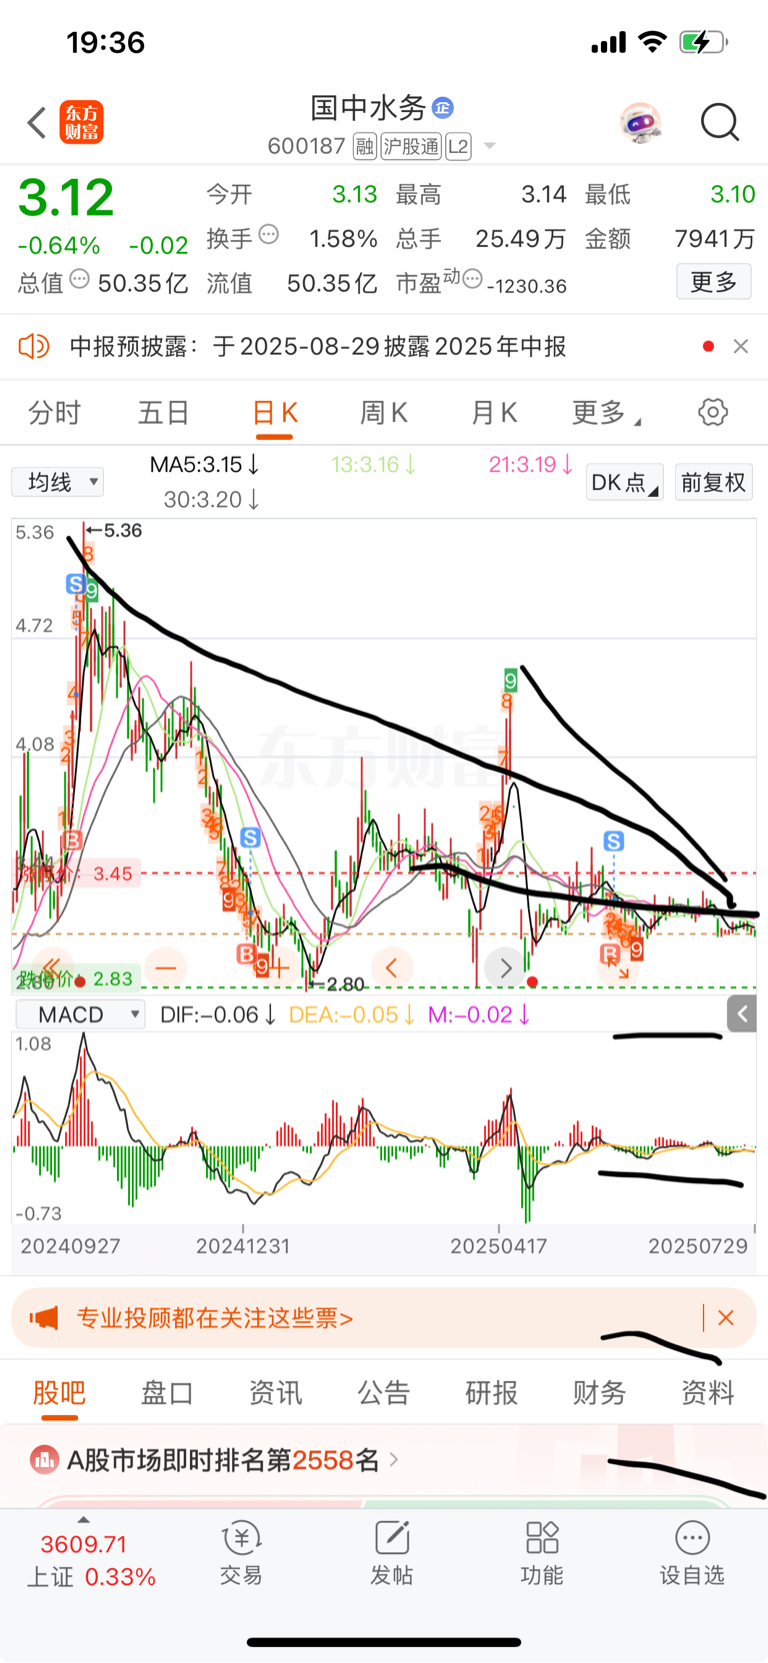Open DK点 selector
Viewport: 768px width, 1663px height.
click(625, 482)
